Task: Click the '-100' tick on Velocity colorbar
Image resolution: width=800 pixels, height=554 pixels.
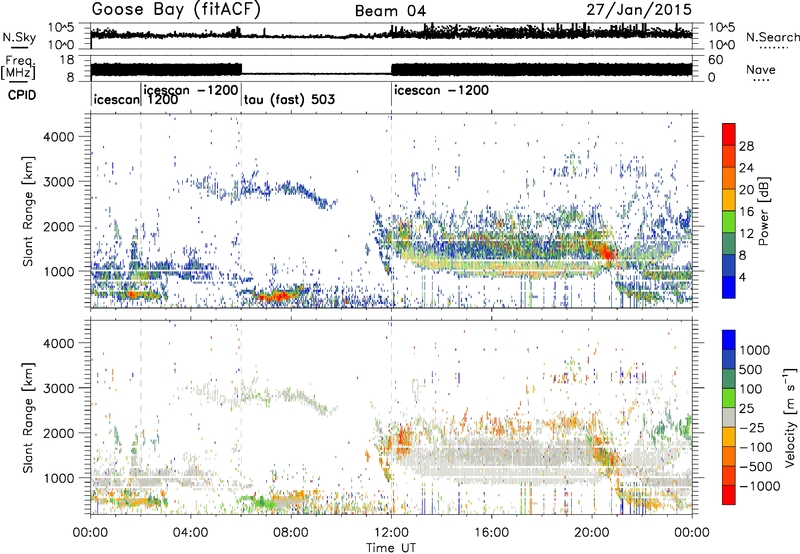Action: pyautogui.click(x=756, y=447)
